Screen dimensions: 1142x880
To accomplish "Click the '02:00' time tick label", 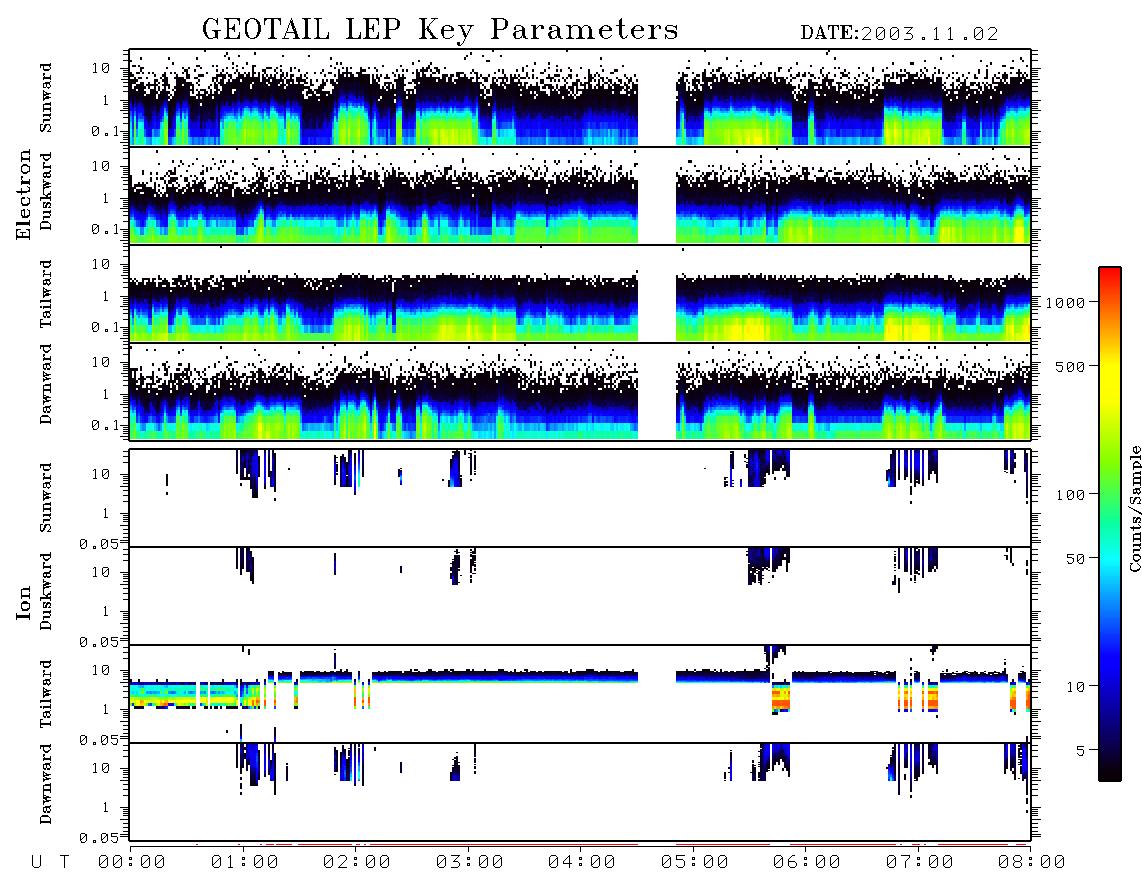I will 357,863.
